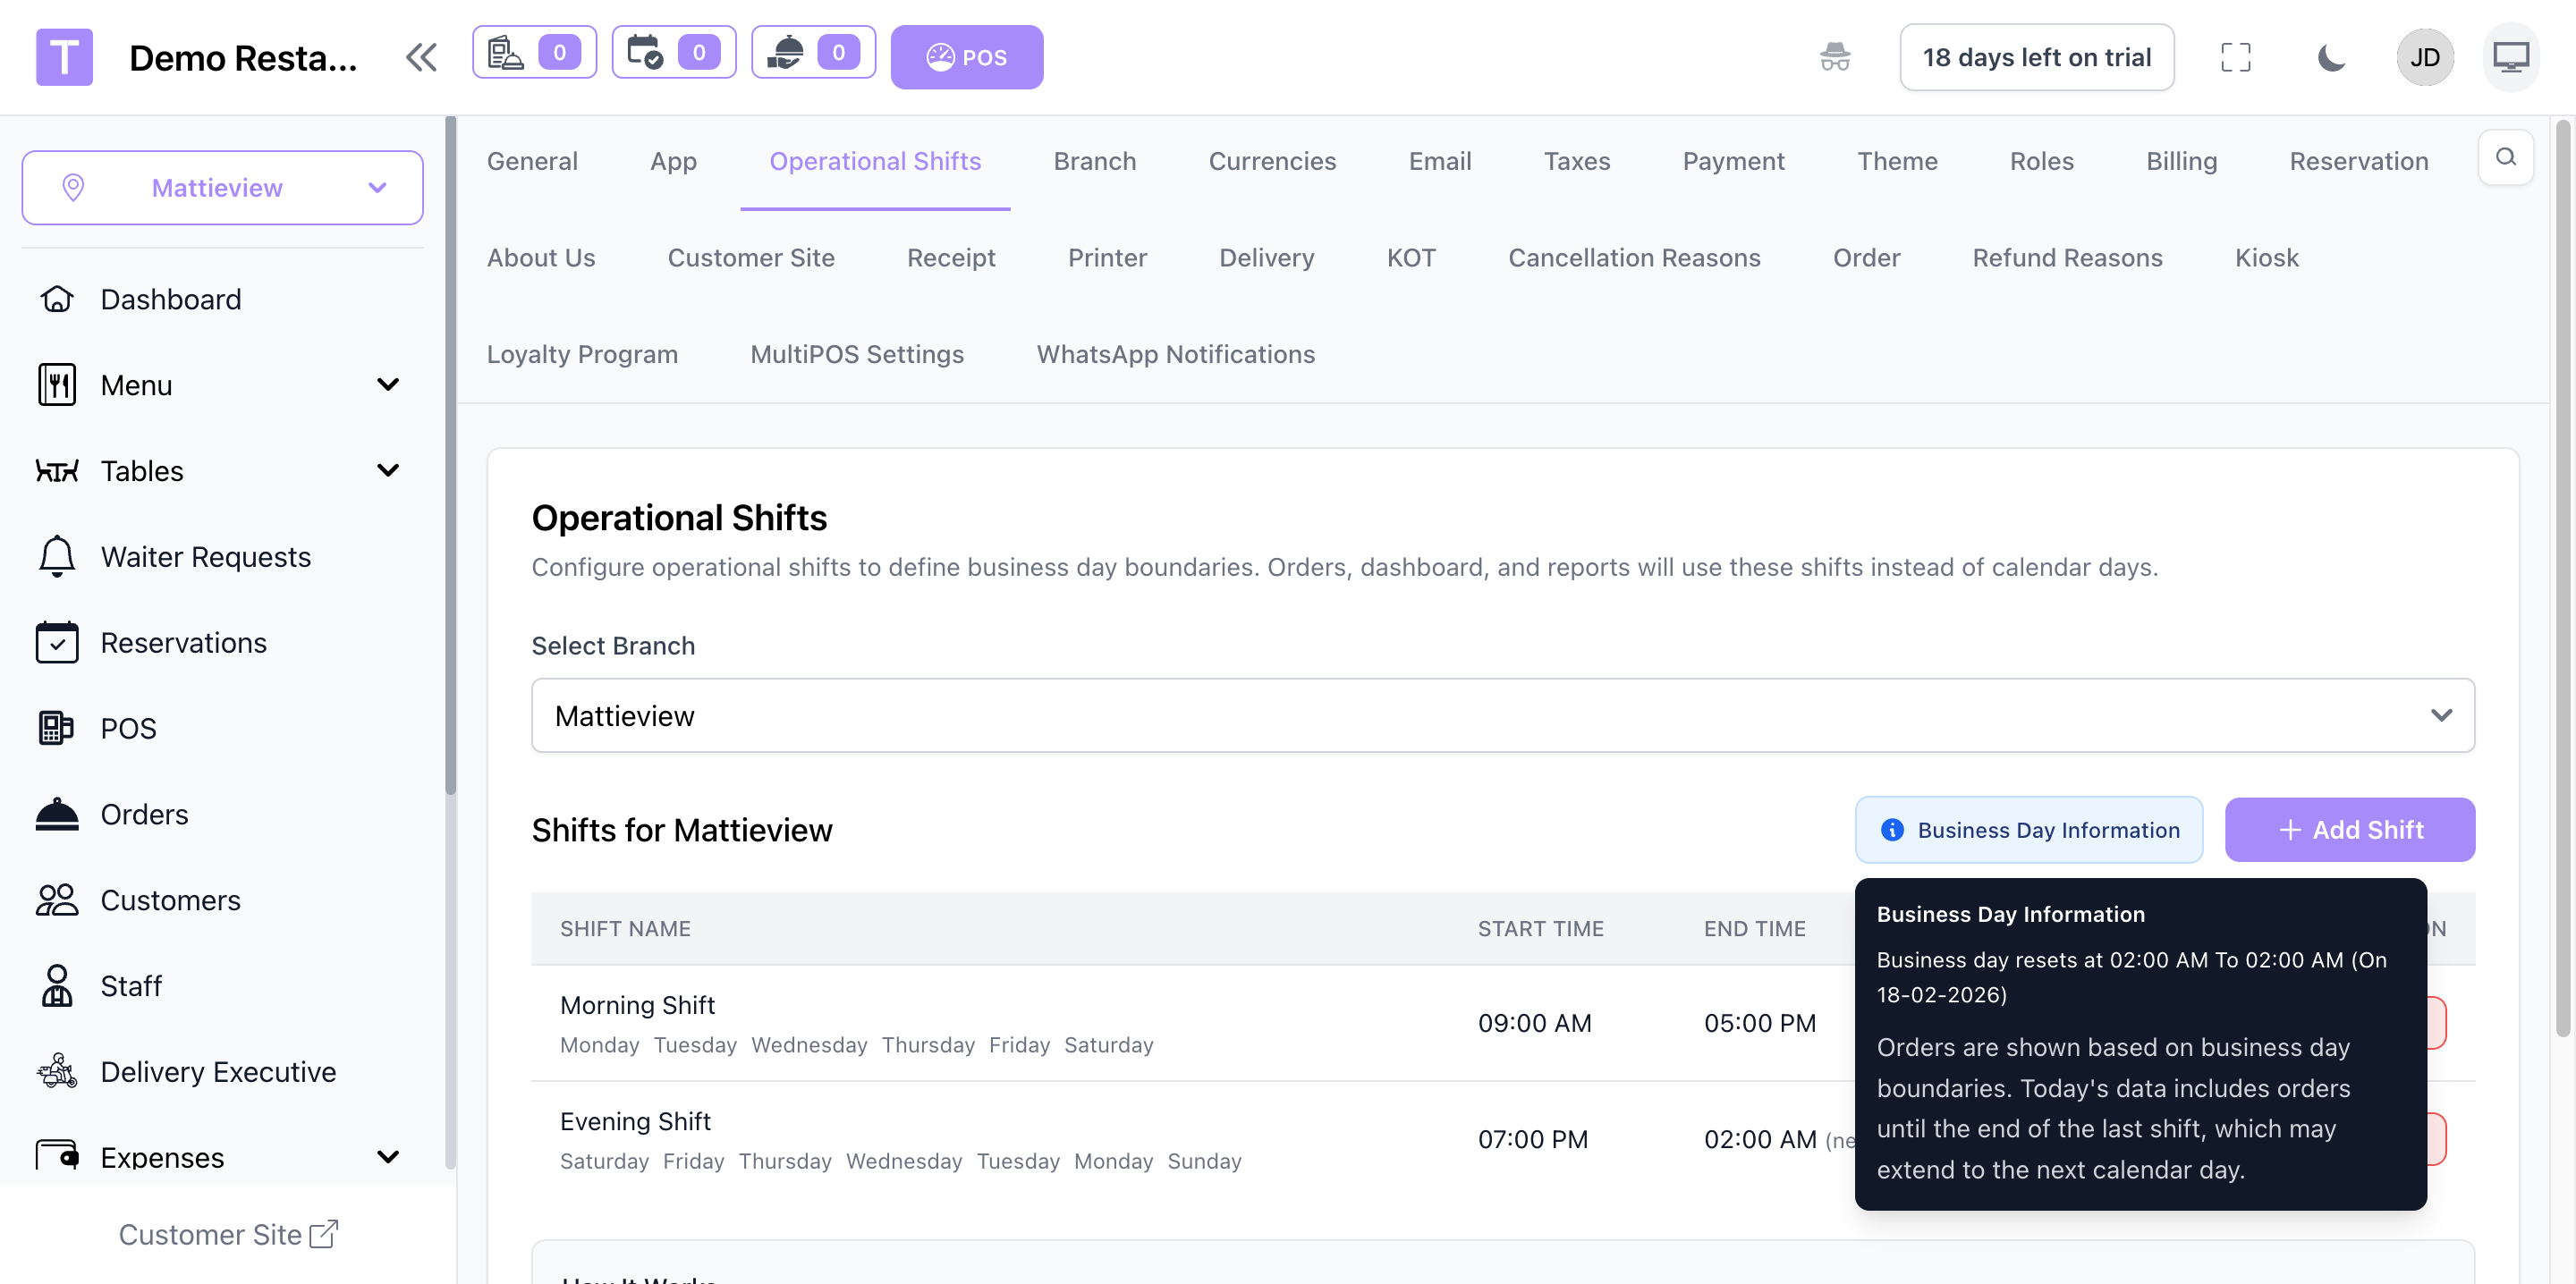Click the purple POS button
2576x1284 pixels.
point(966,57)
